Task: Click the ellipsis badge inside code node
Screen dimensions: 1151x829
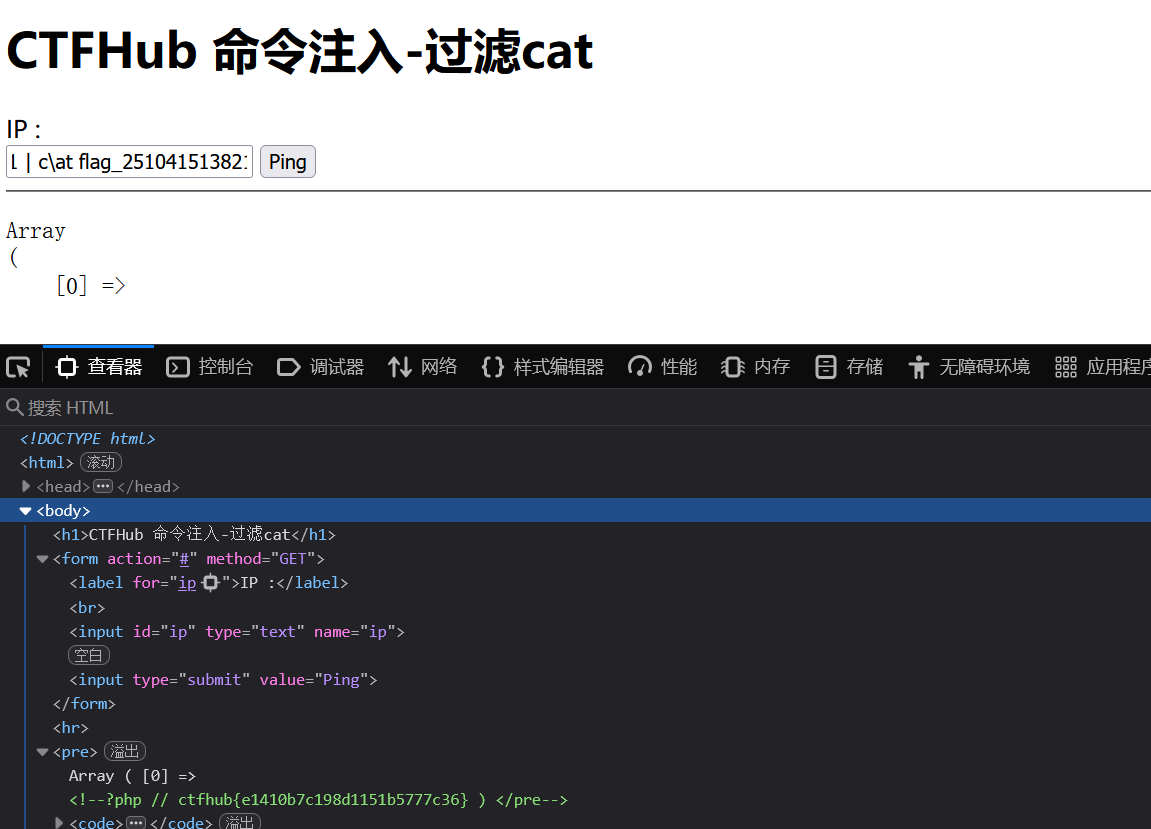Action: (x=136, y=822)
